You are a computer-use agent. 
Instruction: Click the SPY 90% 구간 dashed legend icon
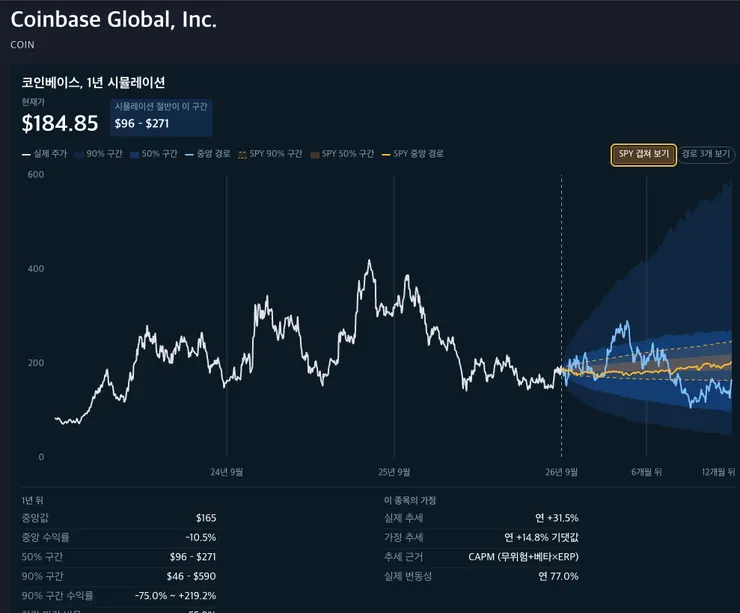tap(242, 154)
